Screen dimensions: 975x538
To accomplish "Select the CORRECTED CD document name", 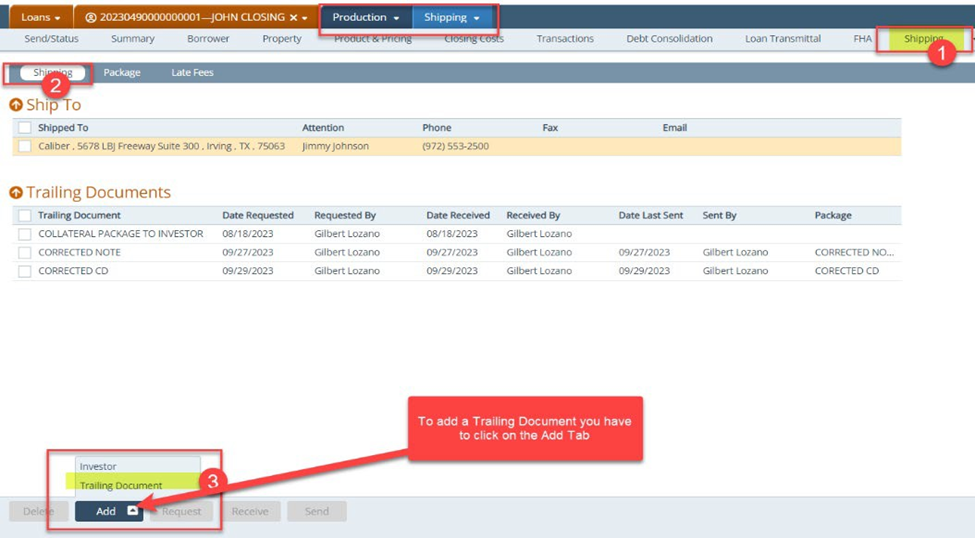I will (73, 271).
